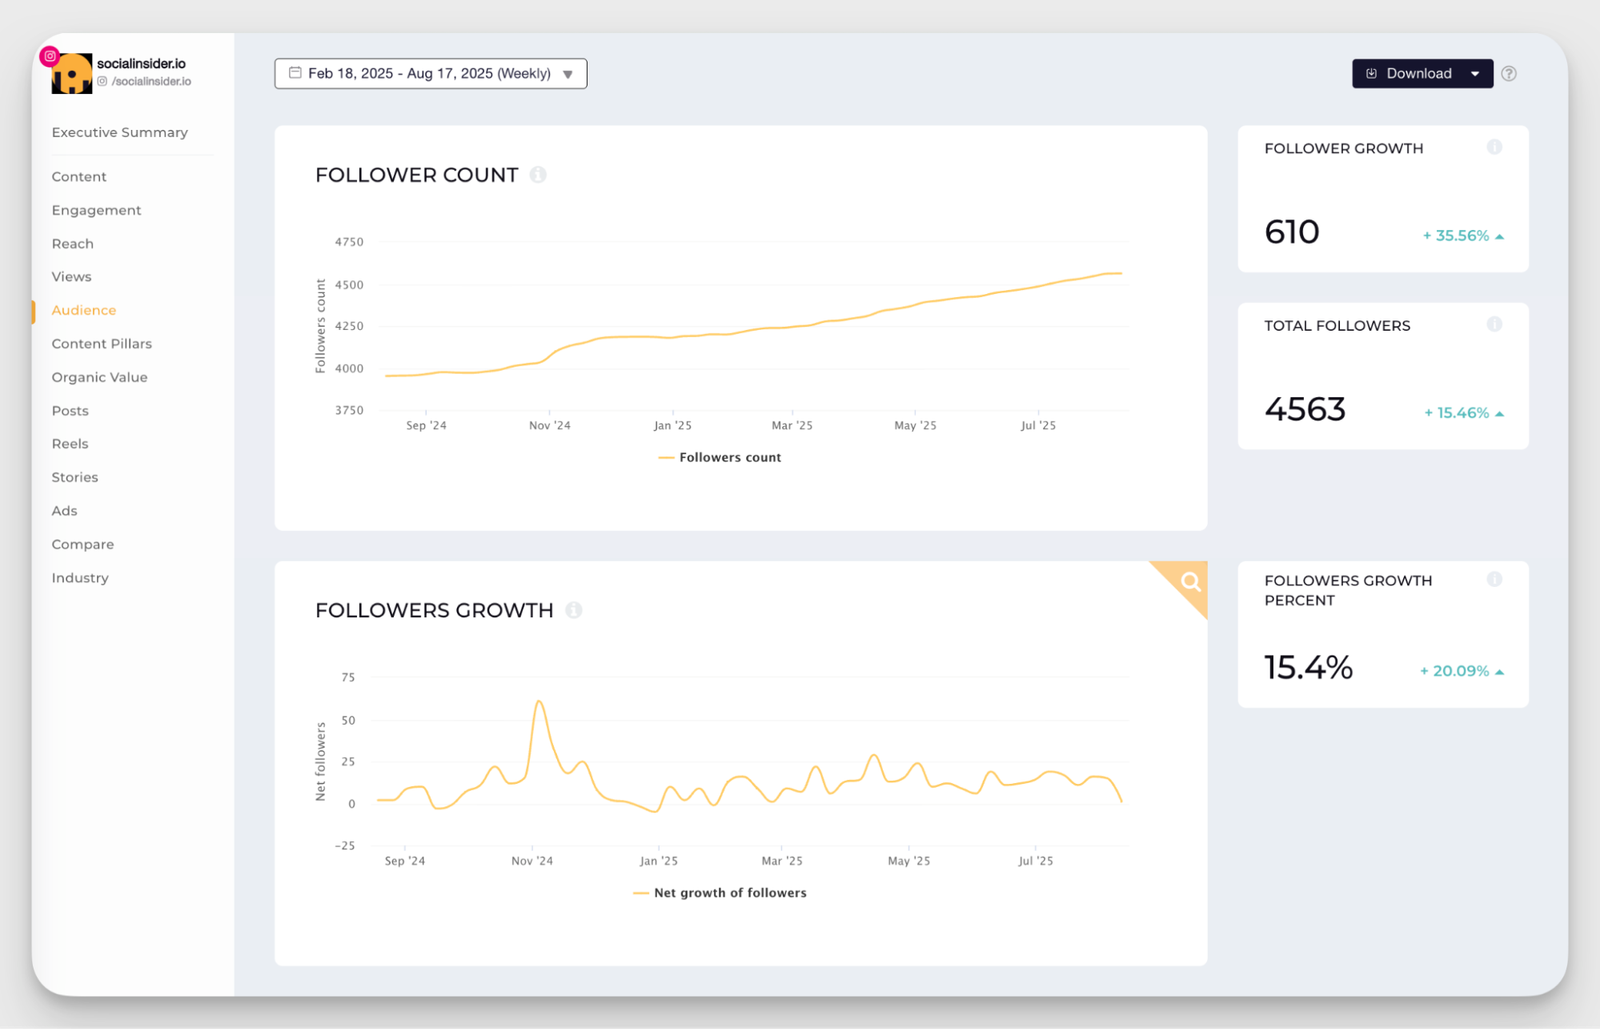Switch to the Engagement section
The width and height of the screenshot is (1600, 1029).
[96, 210]
